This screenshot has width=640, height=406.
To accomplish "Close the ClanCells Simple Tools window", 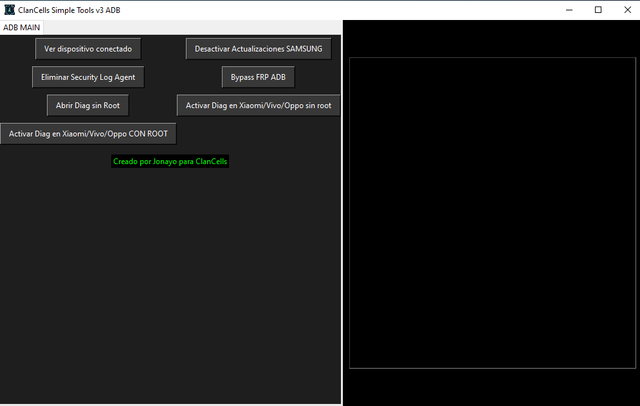I will click(627, 10).
